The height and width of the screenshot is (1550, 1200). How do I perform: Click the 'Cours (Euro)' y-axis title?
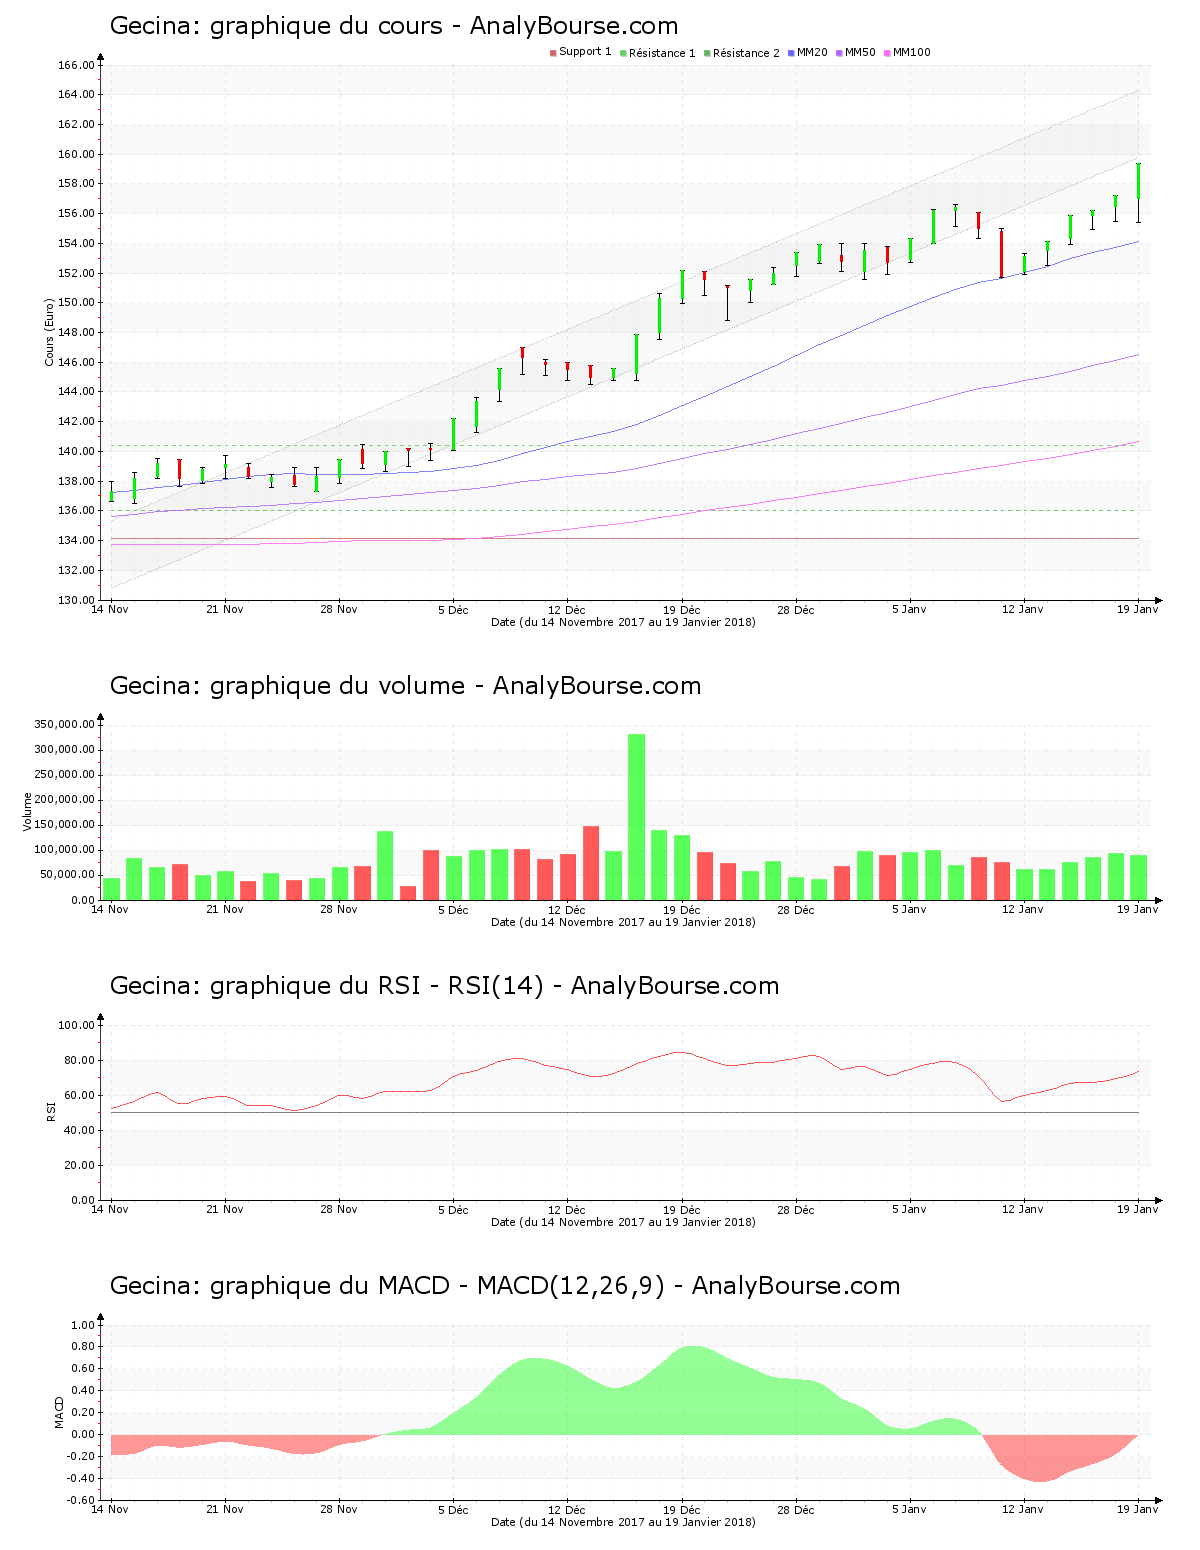[x=49, y=332]
